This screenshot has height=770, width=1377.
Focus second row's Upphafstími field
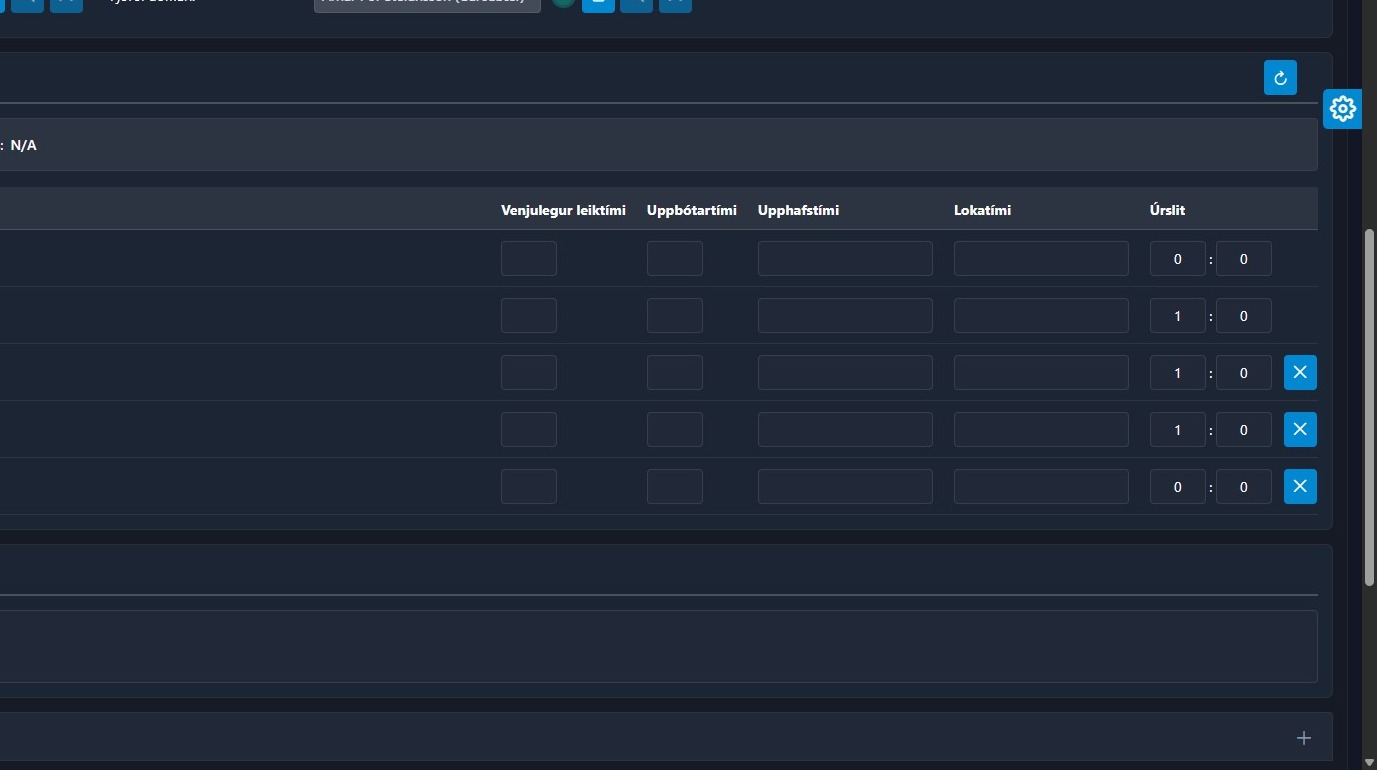[845, 315]
